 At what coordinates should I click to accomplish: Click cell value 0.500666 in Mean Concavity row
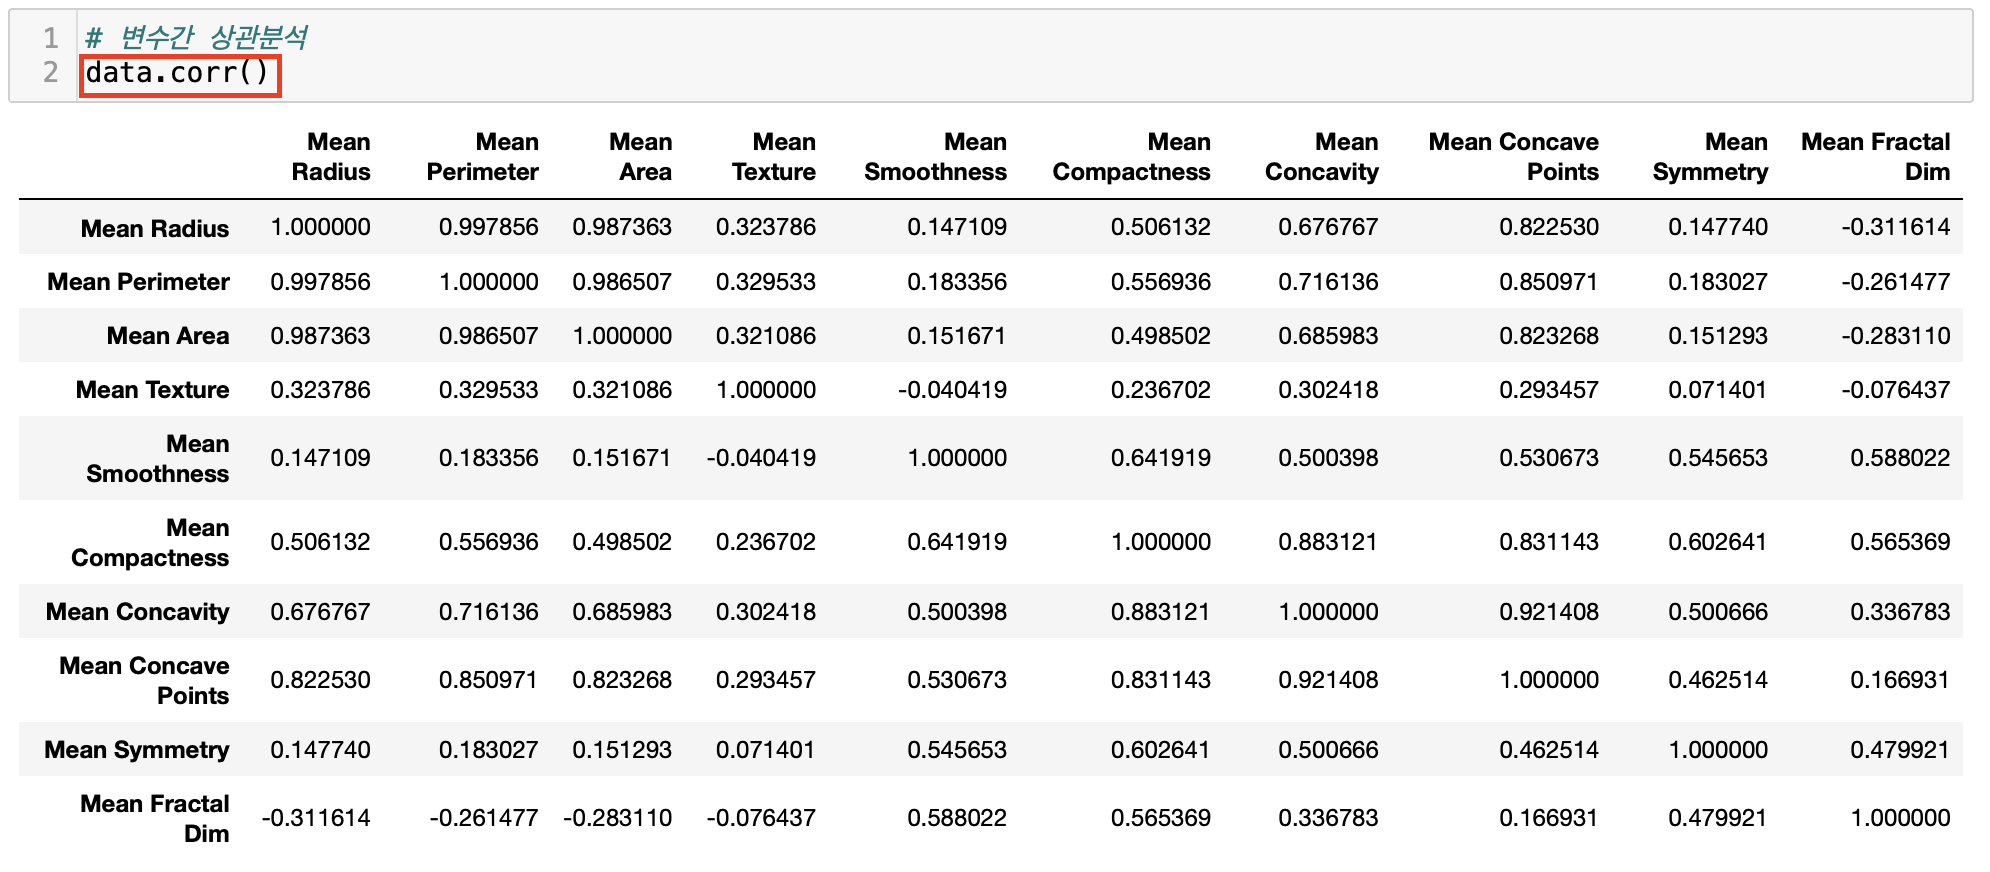1718,612
